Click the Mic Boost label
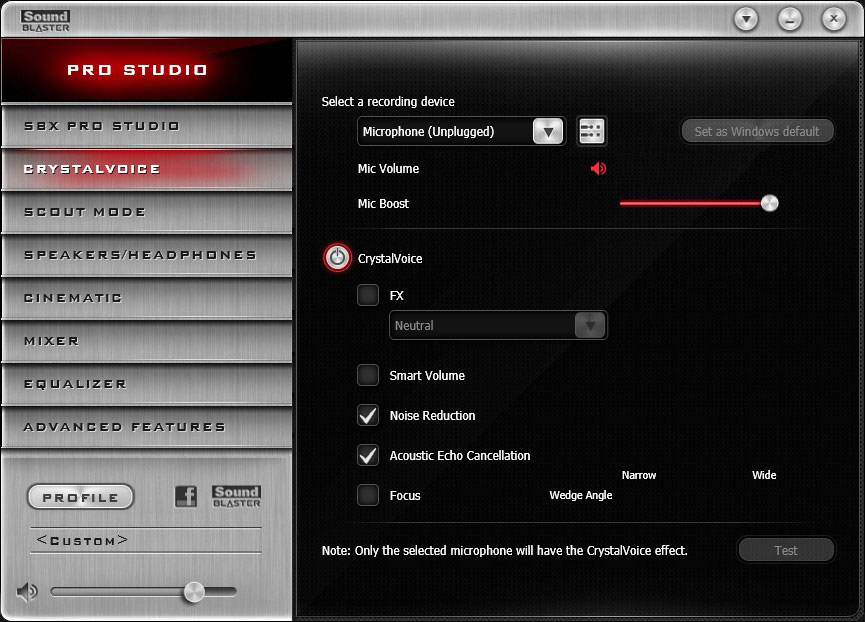This screenshot has width=865, height=622. pyautogui.click(x=383, y=203)
